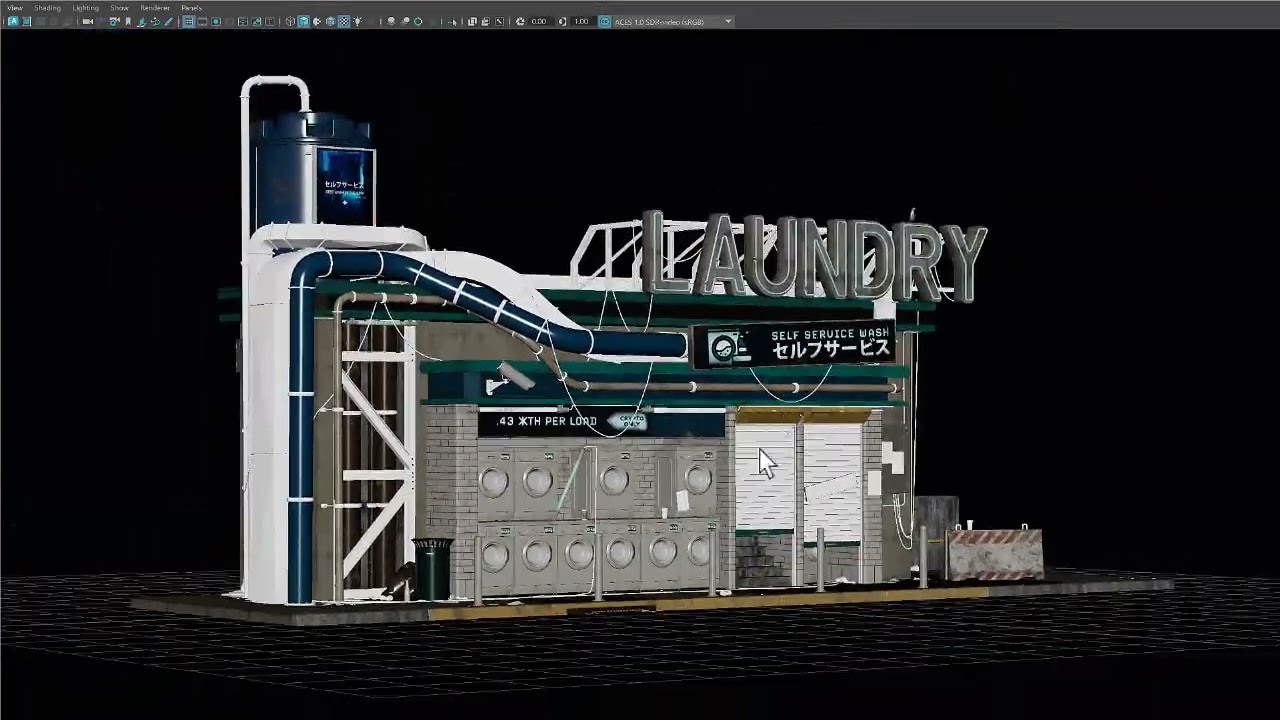Screen dimensions: 1280x720
Task: Open the Panels menu
Action: pos(191,8)
